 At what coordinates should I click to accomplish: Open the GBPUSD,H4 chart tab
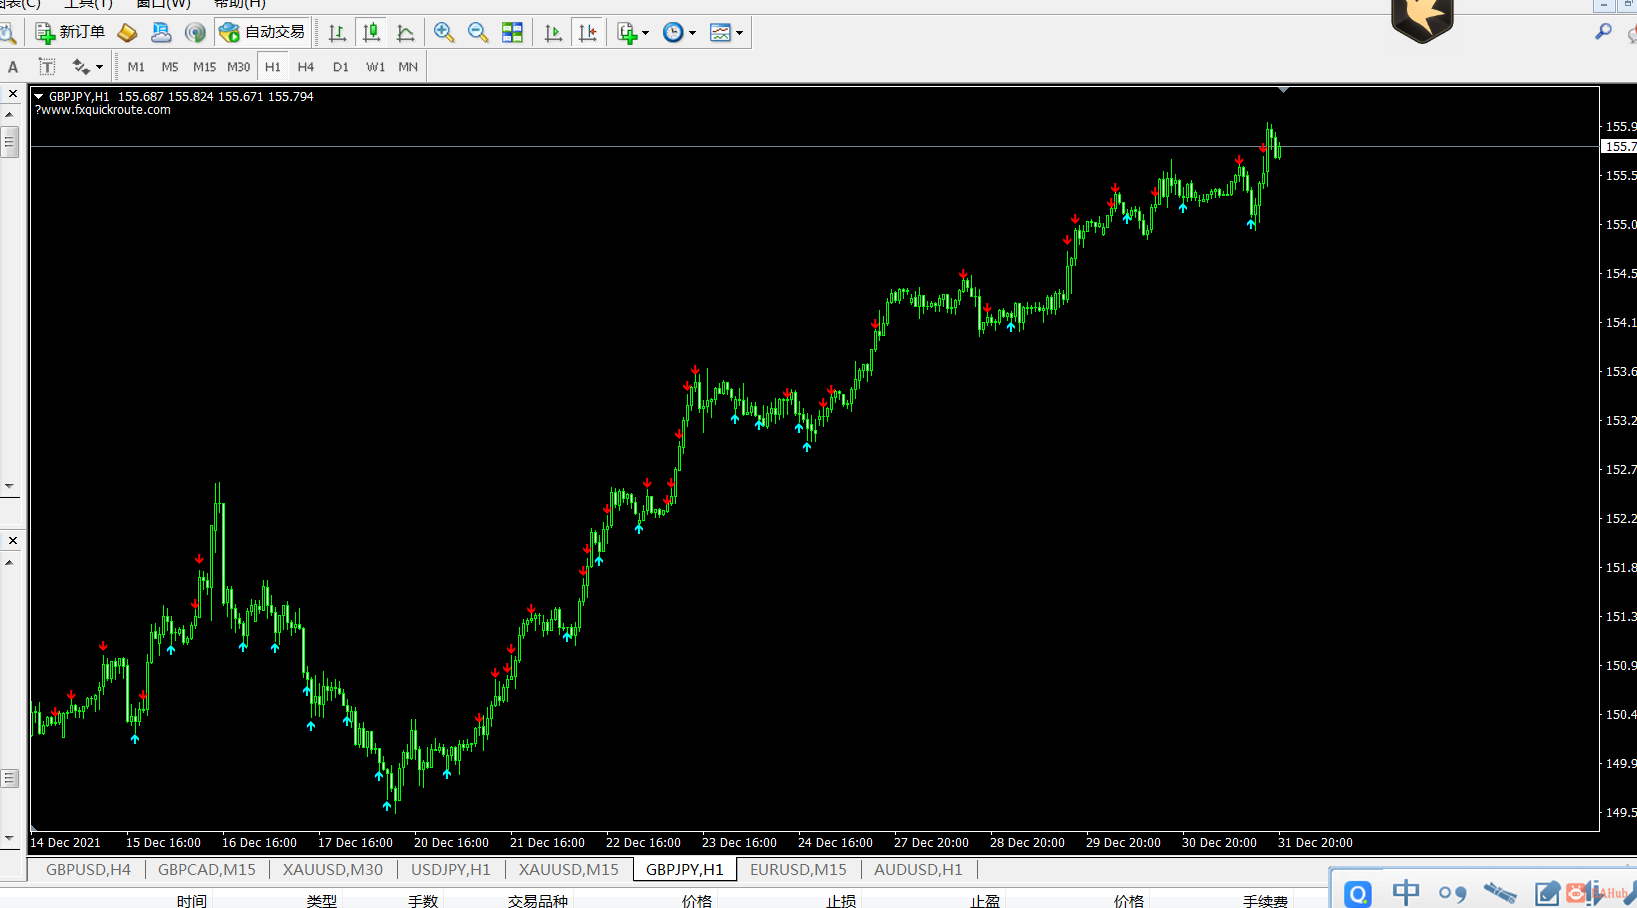88,870
